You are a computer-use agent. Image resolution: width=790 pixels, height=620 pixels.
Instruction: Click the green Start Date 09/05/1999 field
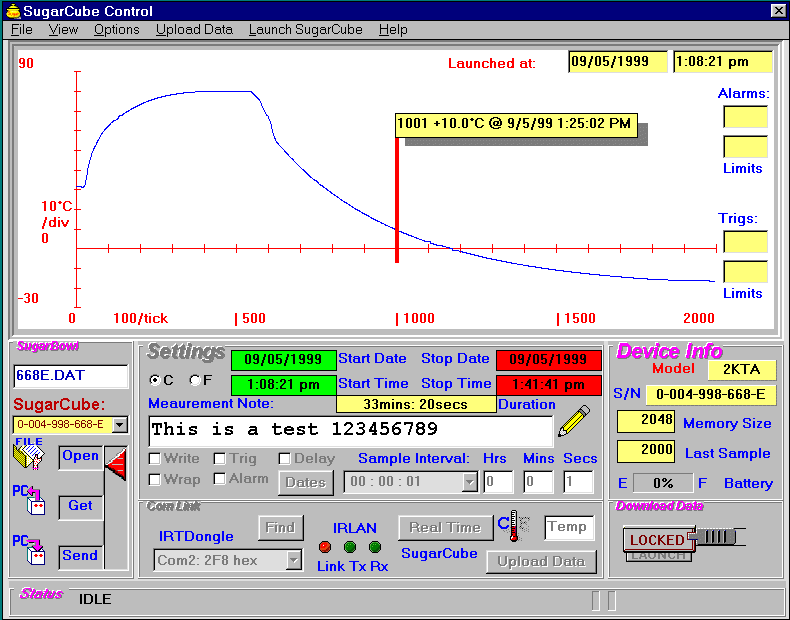click(284, 360)
